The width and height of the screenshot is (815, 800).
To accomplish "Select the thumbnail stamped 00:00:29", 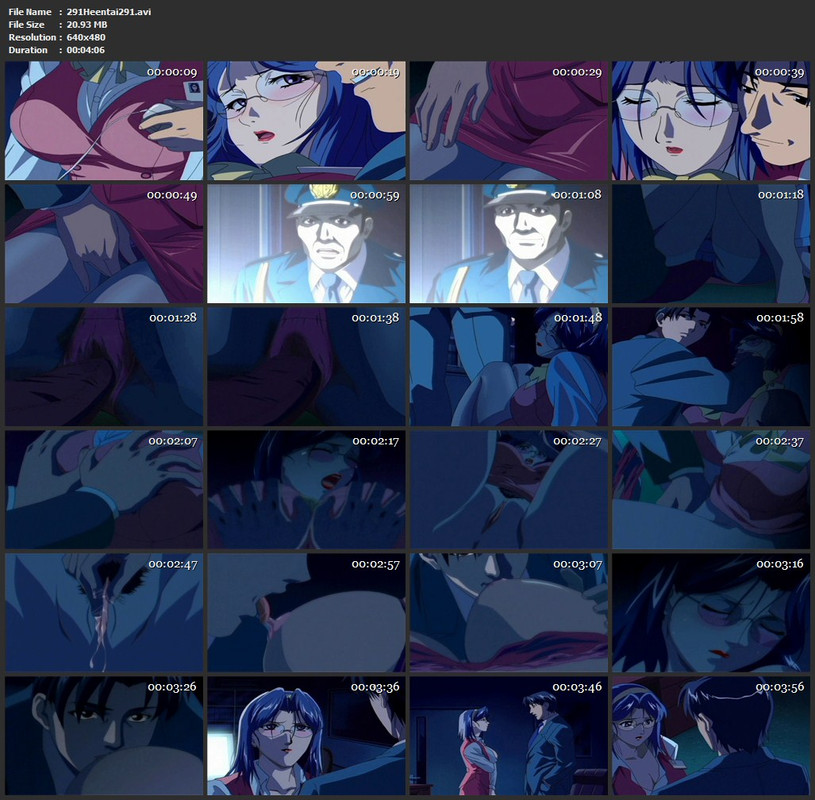I will pos(509,121).
